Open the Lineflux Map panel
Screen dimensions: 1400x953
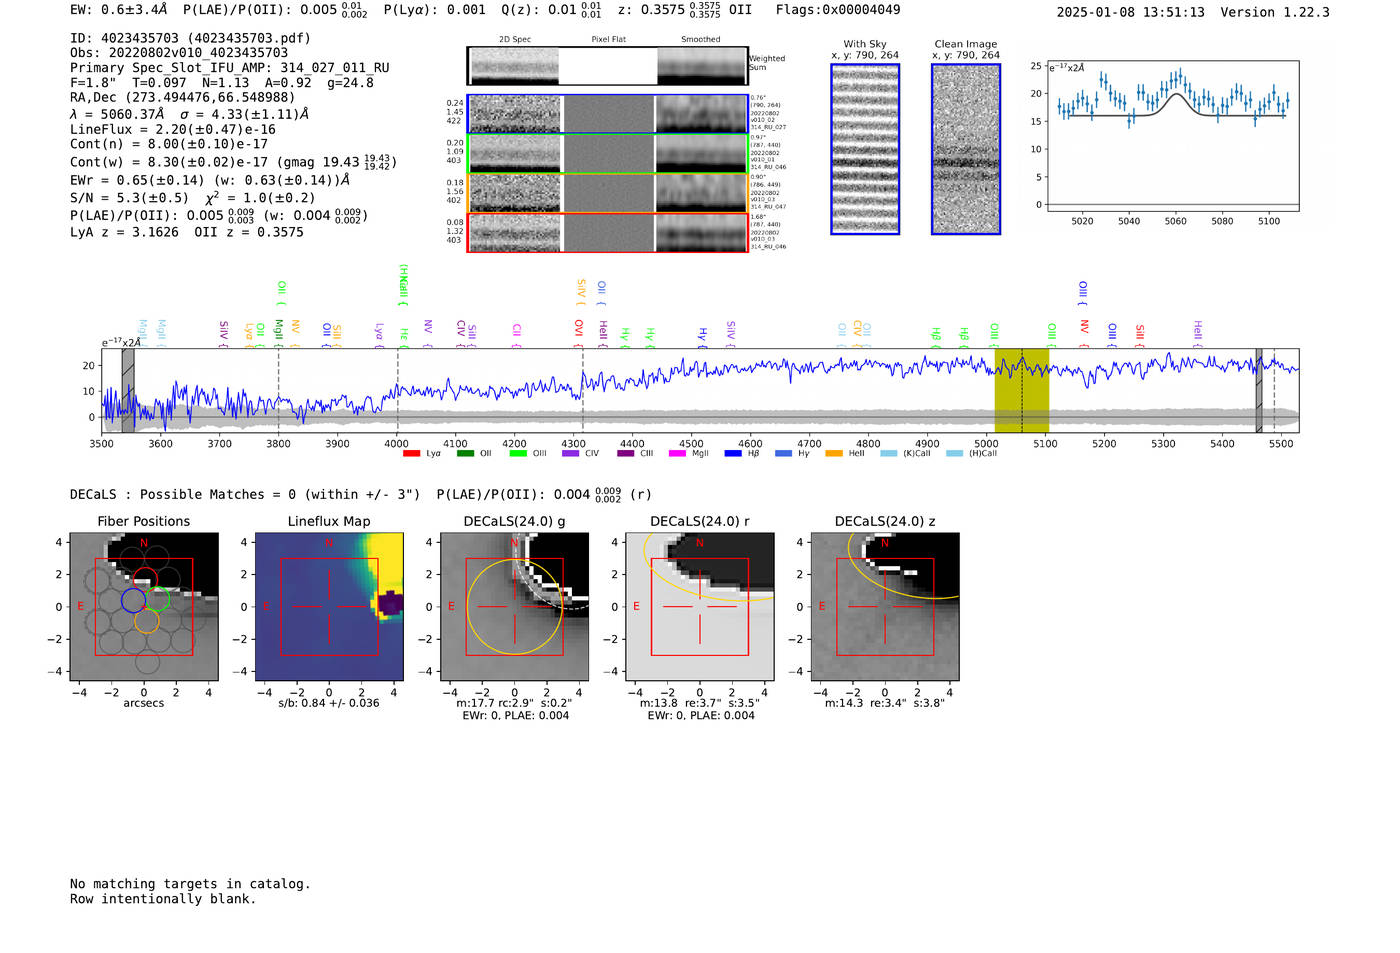click(329, 607)
